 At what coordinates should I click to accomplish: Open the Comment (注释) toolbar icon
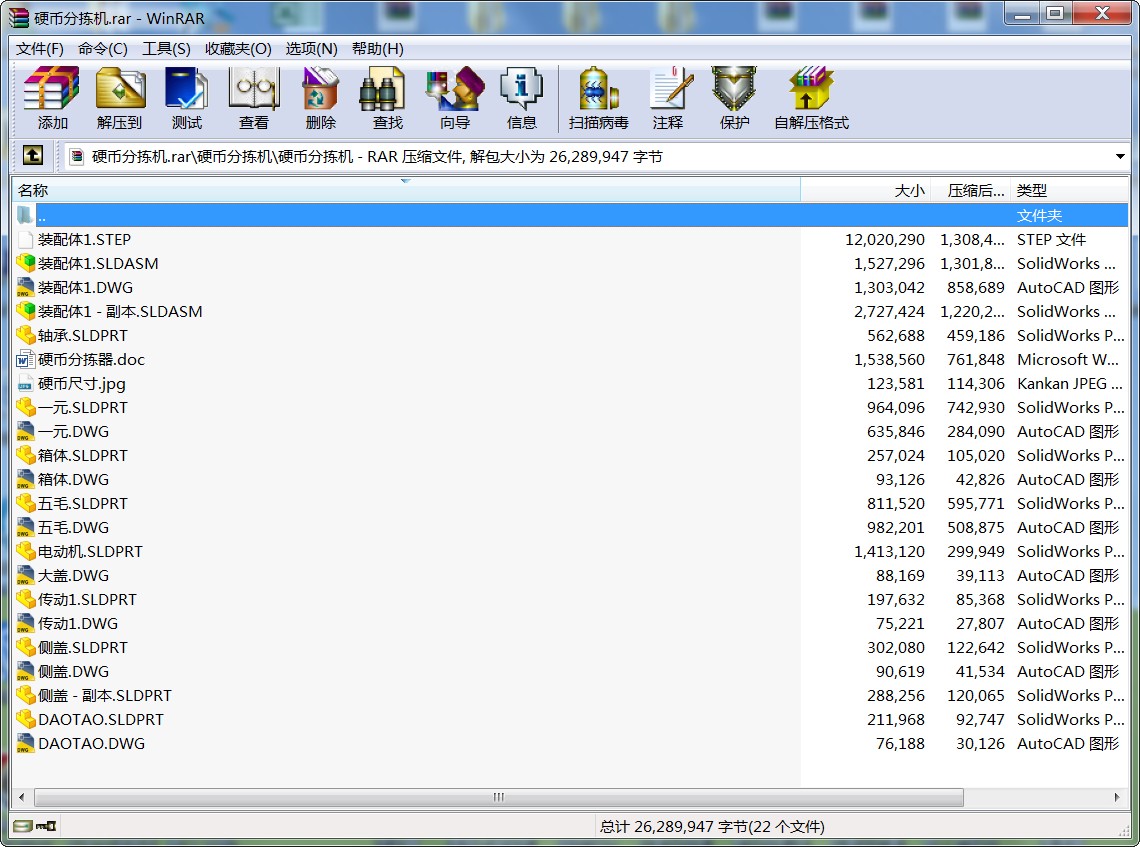[x=668, y=98]
